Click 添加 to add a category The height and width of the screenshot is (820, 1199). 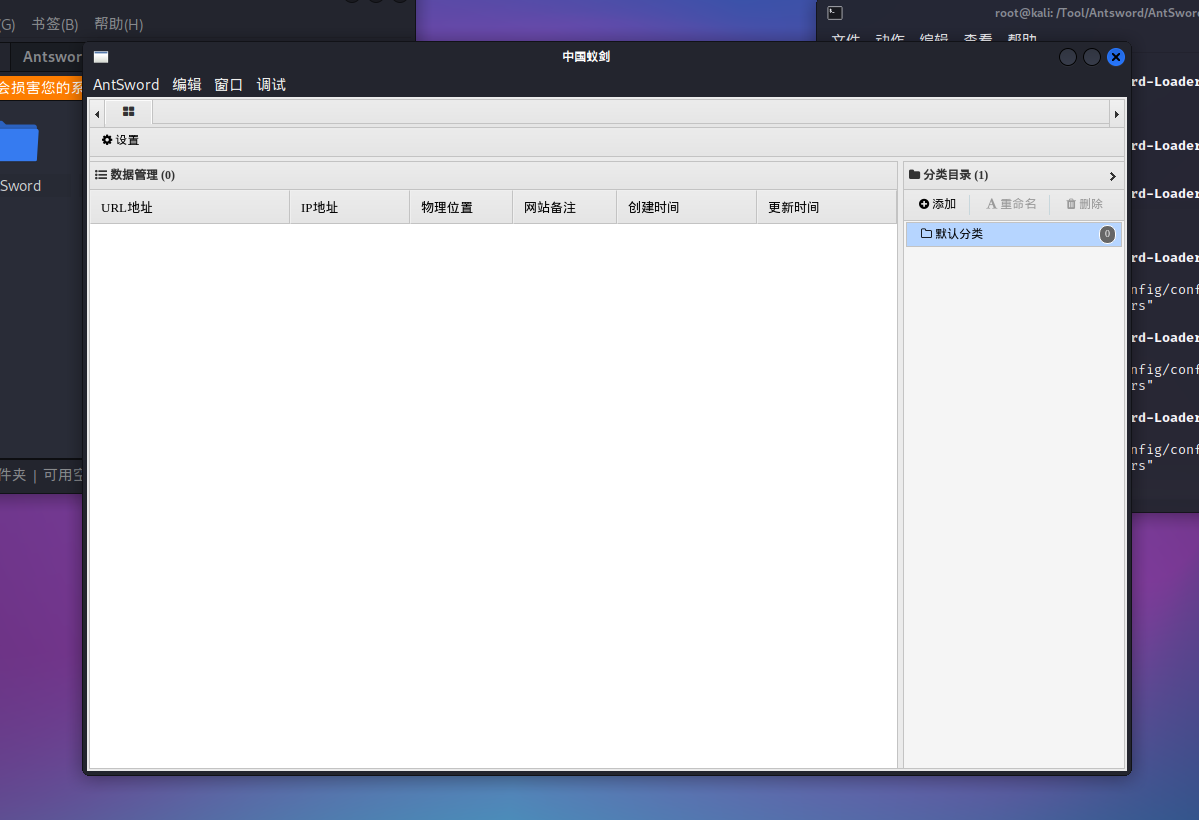click(937, 204)
